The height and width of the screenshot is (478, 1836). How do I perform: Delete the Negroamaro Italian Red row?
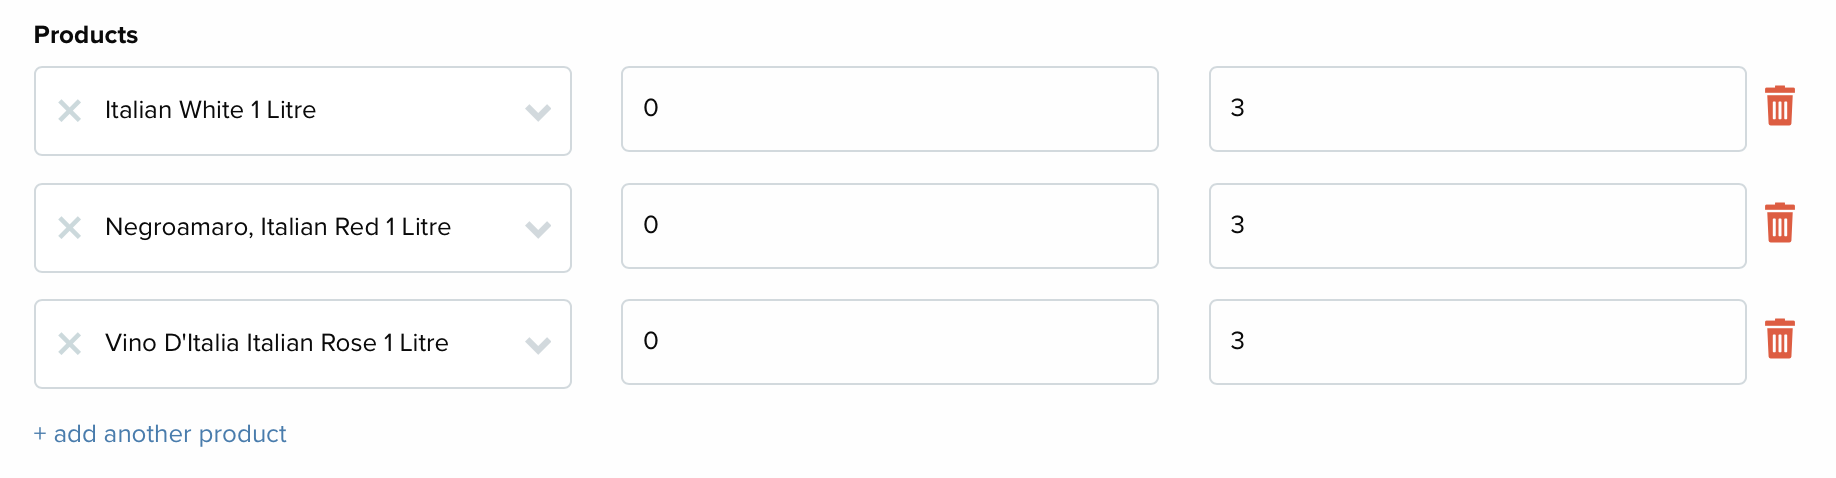(x=1779, y=223)
